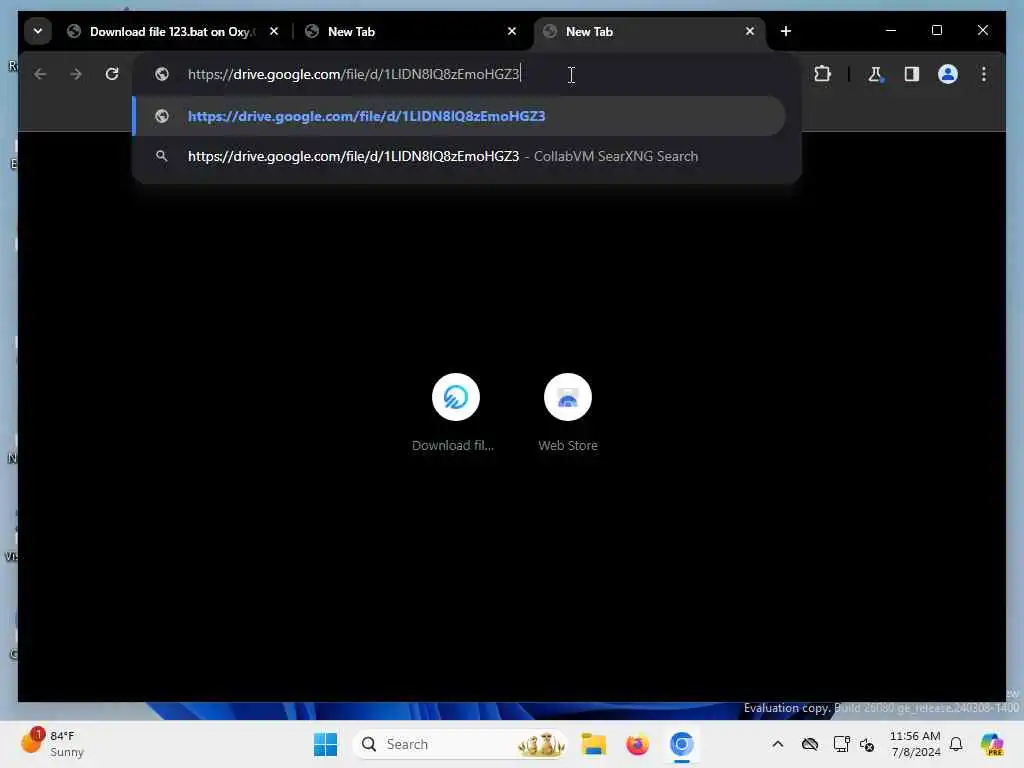Click the globe icon in address bar
The height and width of the screenshot is (768, 1024).
[x=162, y=74]
